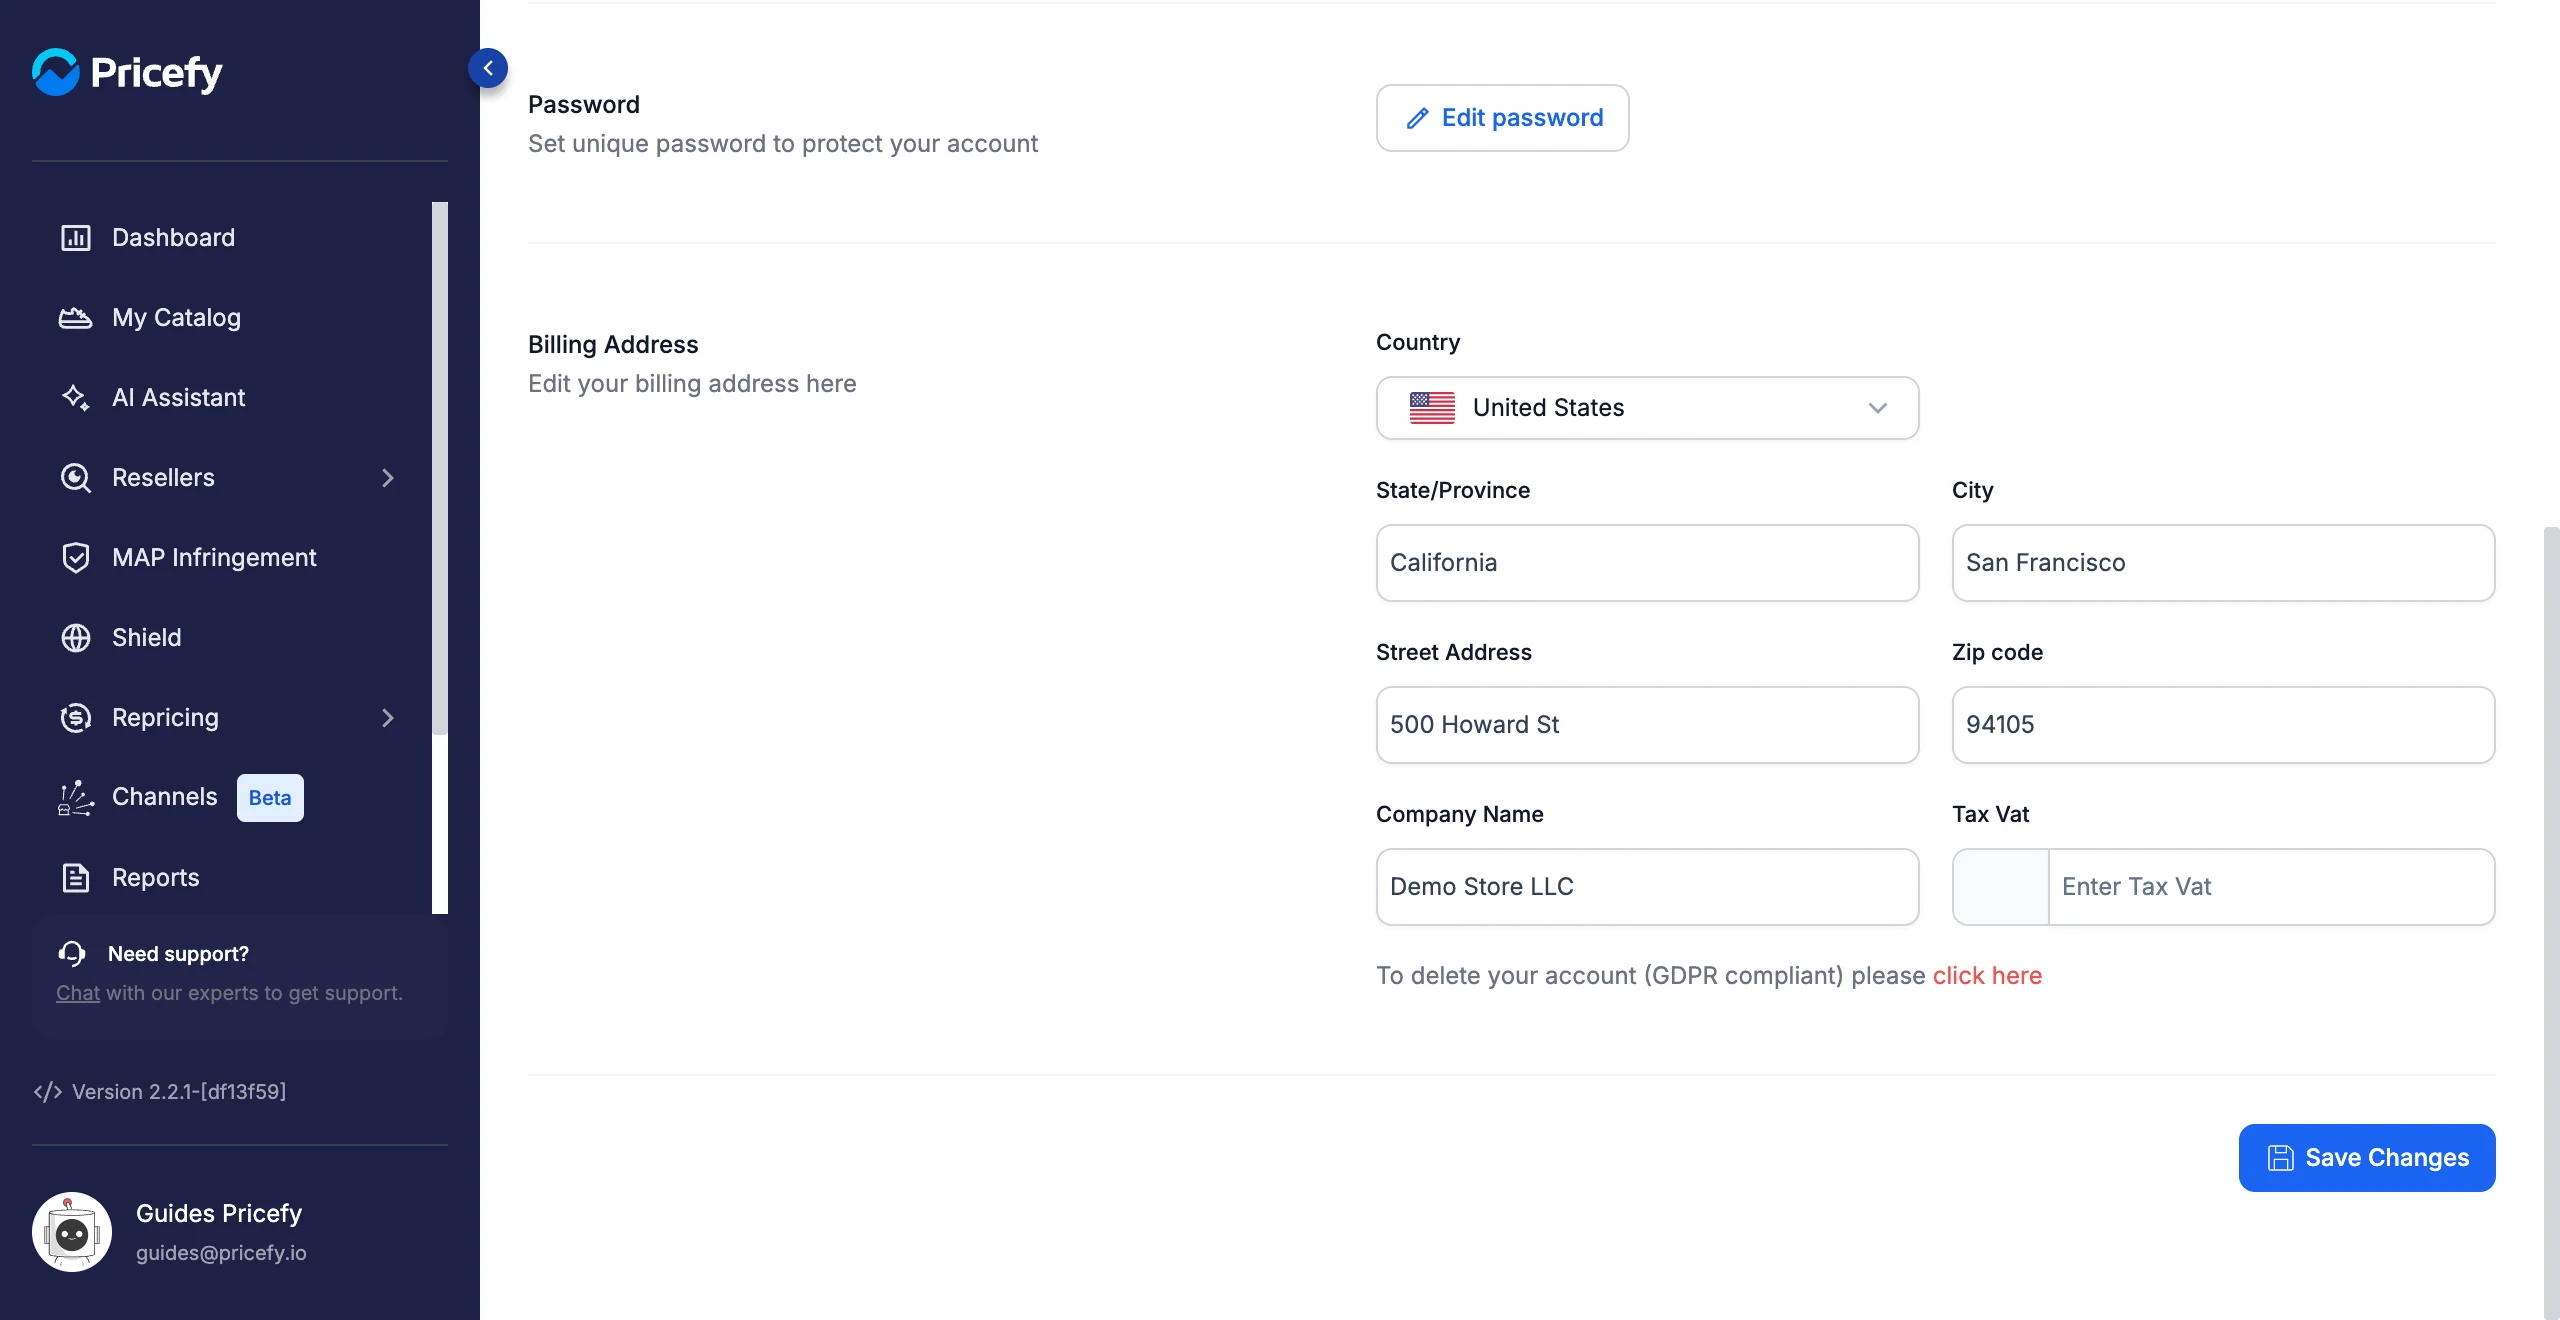
Task: Click the 'Need support?' heading
Action: click(178, 954)
